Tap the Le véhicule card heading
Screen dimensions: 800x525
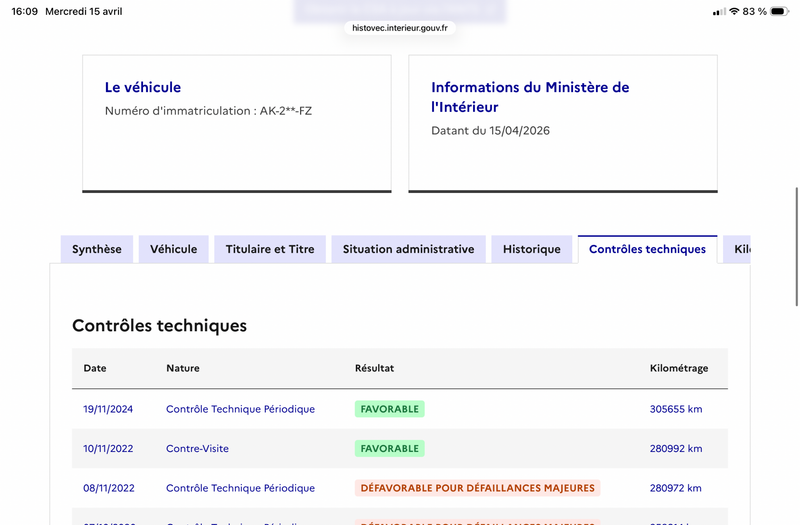tap(143, 87)
